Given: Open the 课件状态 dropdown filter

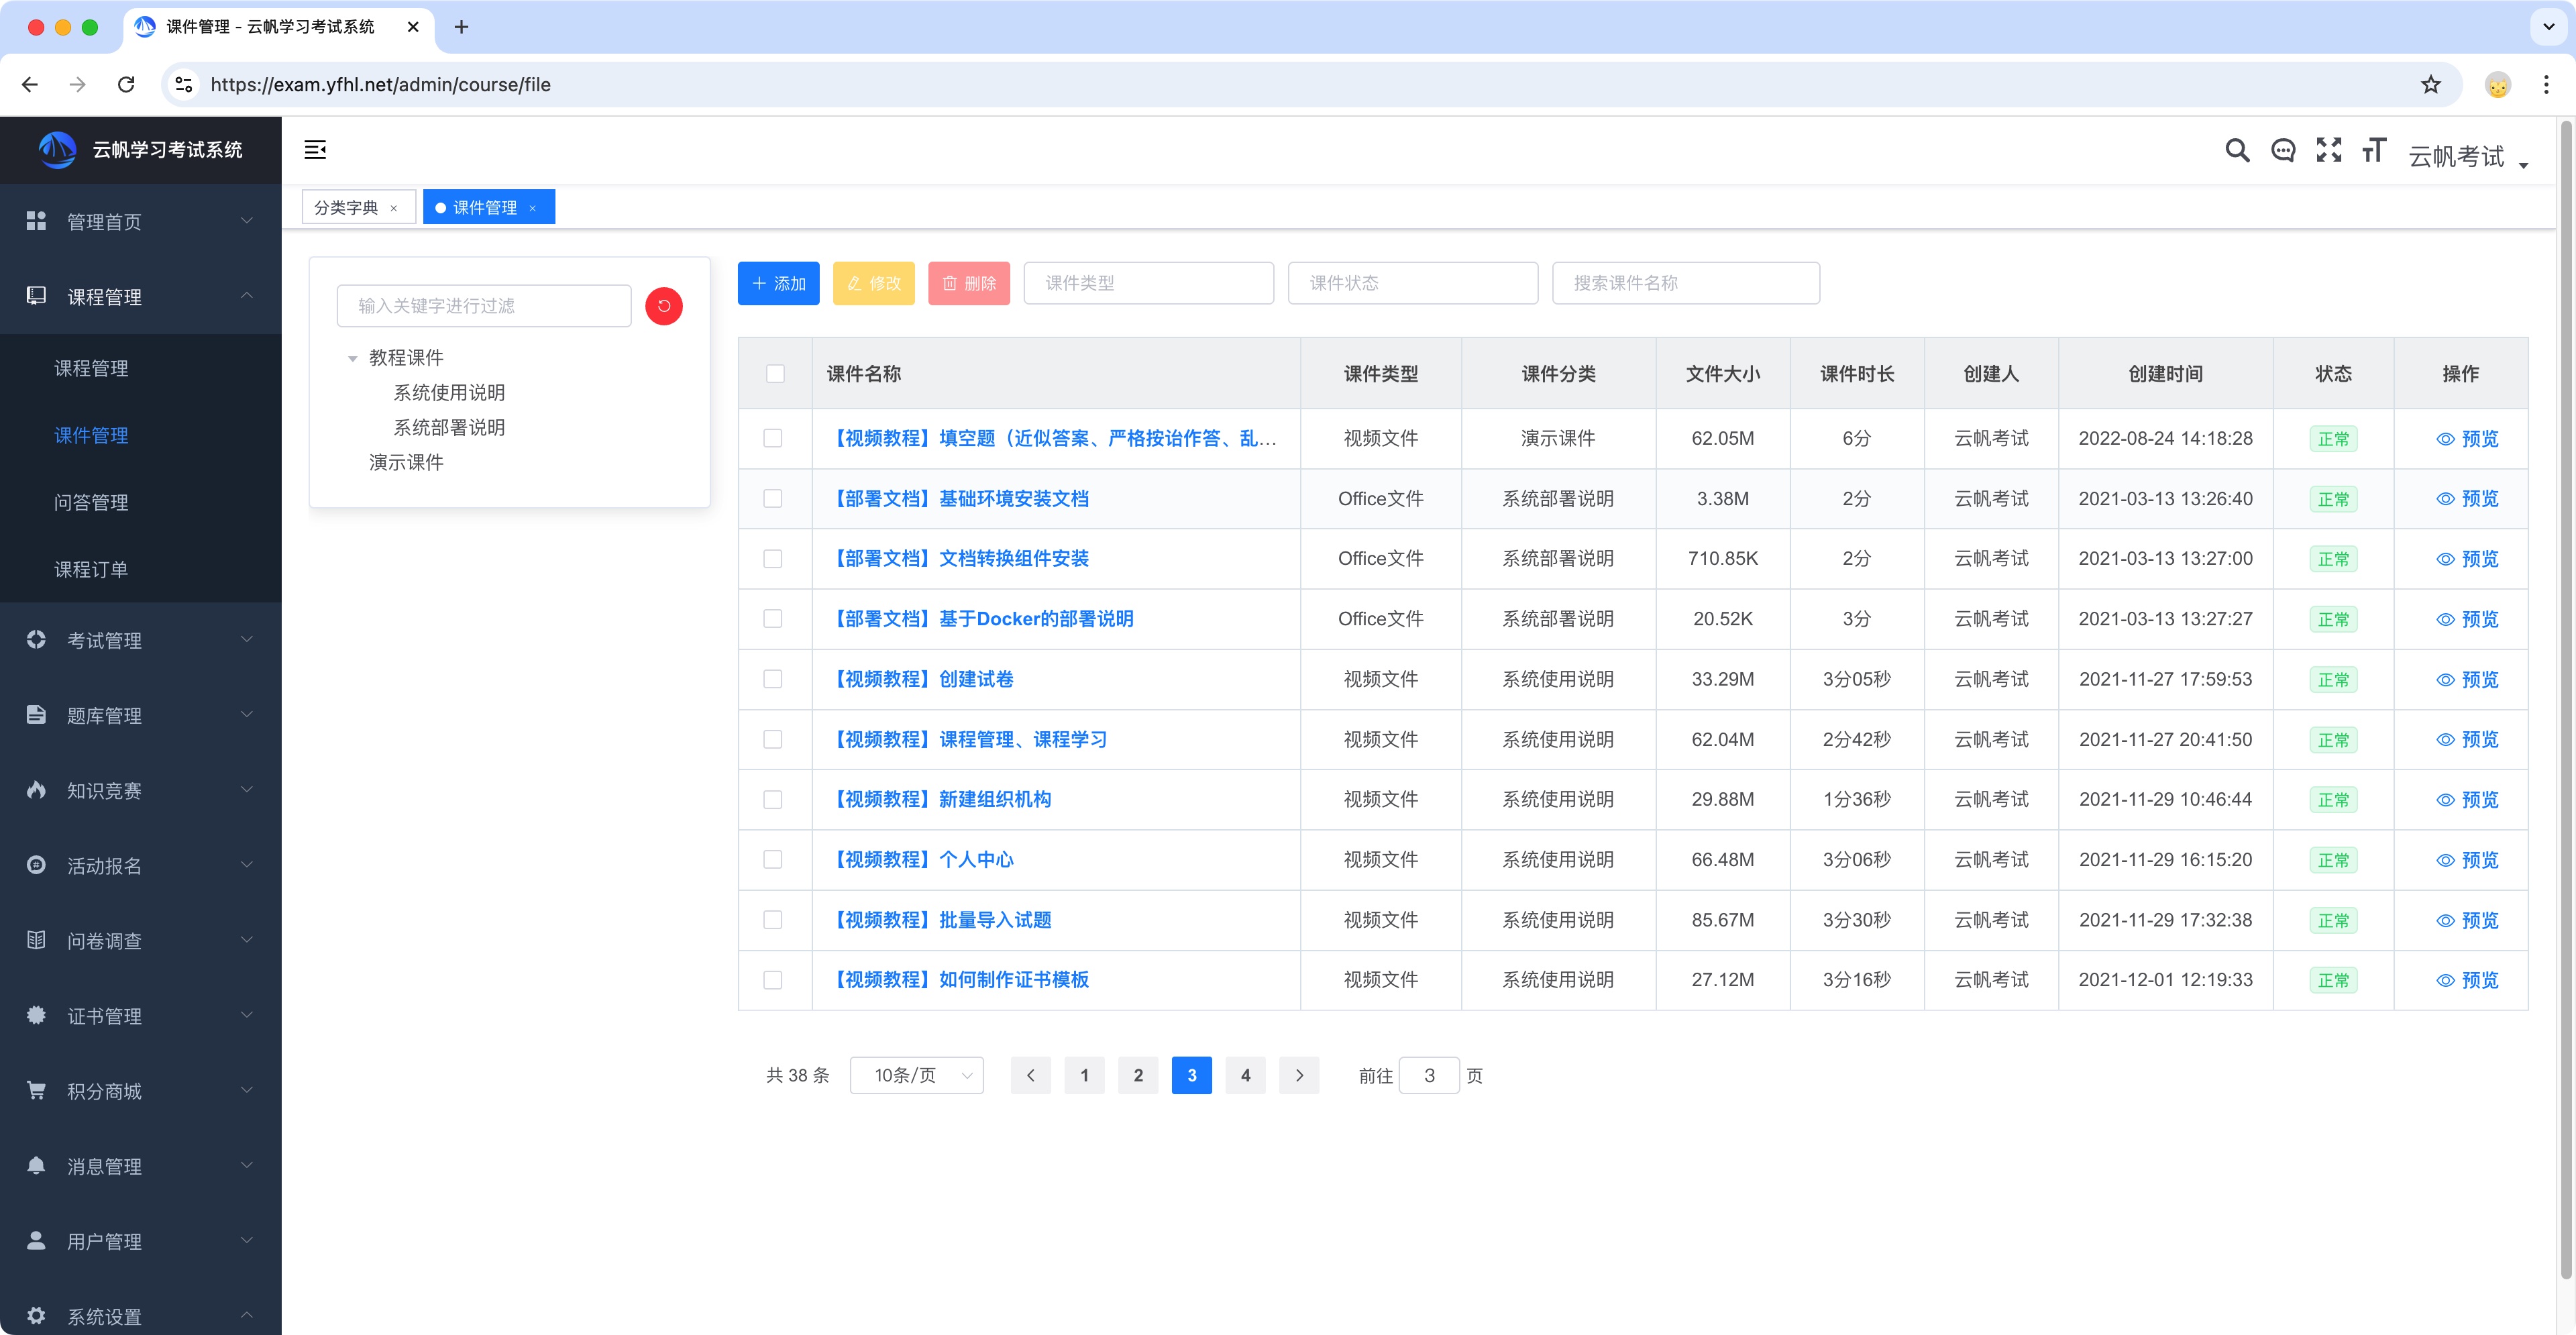Looking at the screenshot, I should tap(1412, 283).
